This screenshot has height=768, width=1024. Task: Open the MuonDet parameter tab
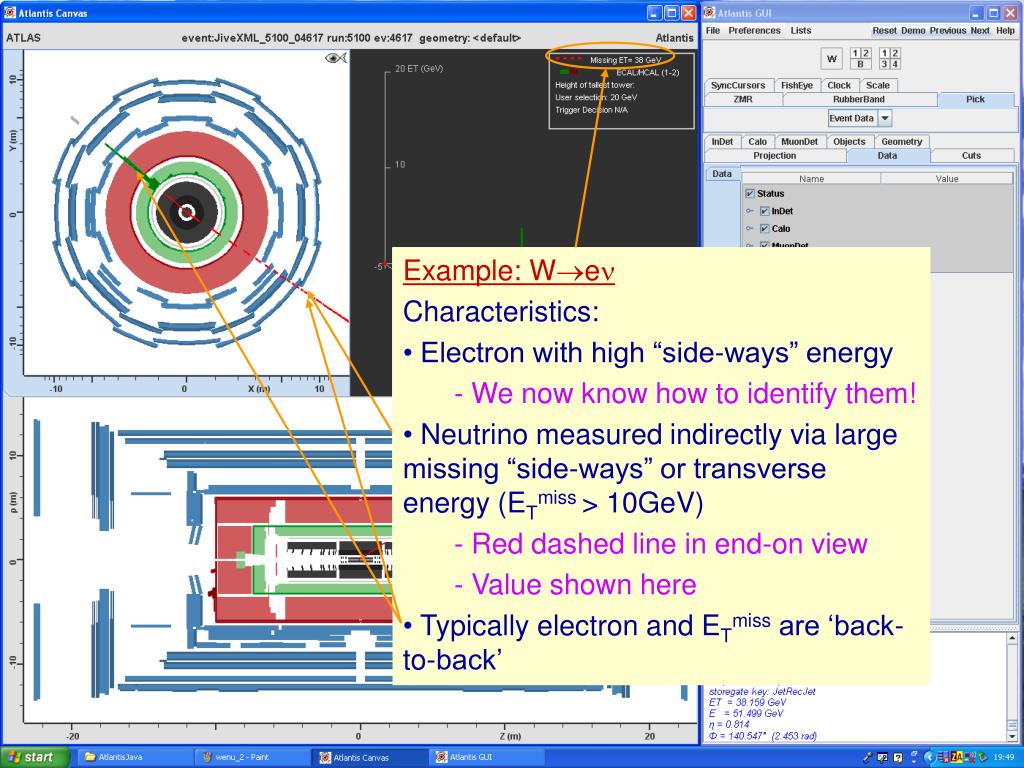[x=800, y=142]
